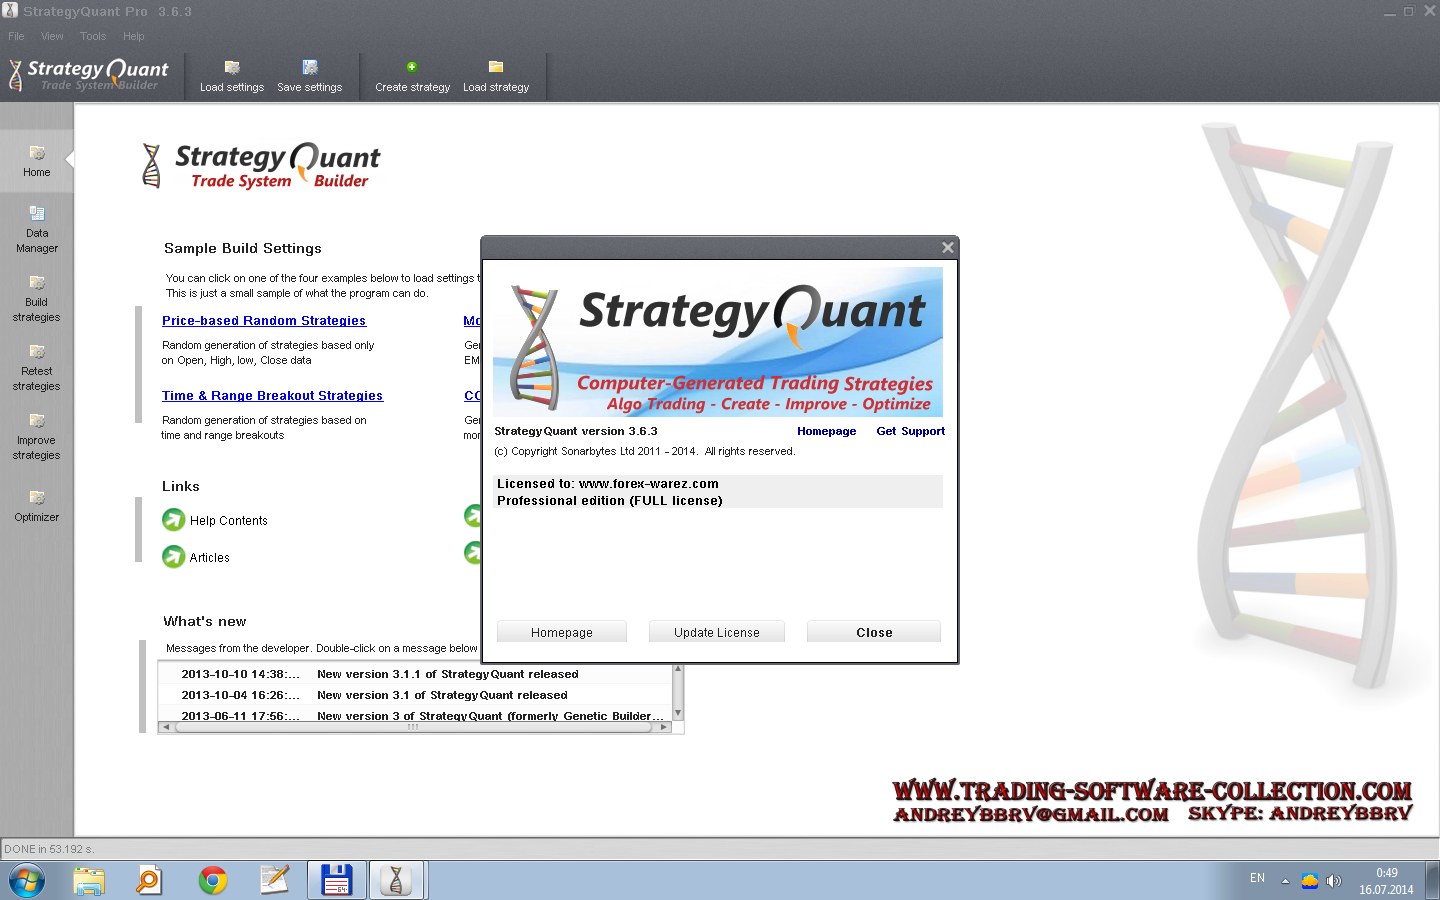Screen dimensions: 1440x900
Task: Select Improve strategies in sidebar
Action: [37, 435]
